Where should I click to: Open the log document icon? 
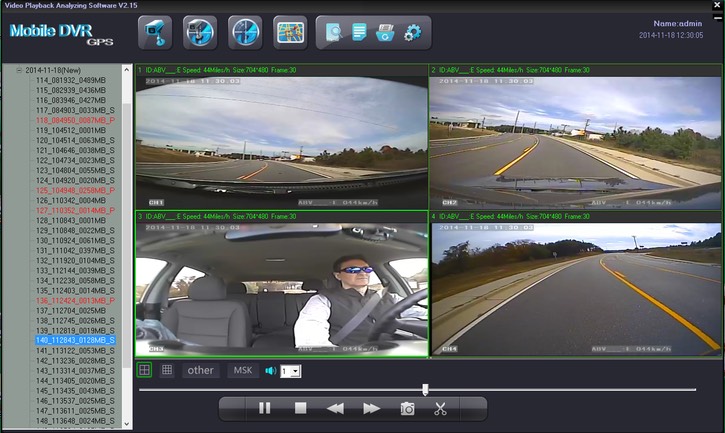[360, 33]
